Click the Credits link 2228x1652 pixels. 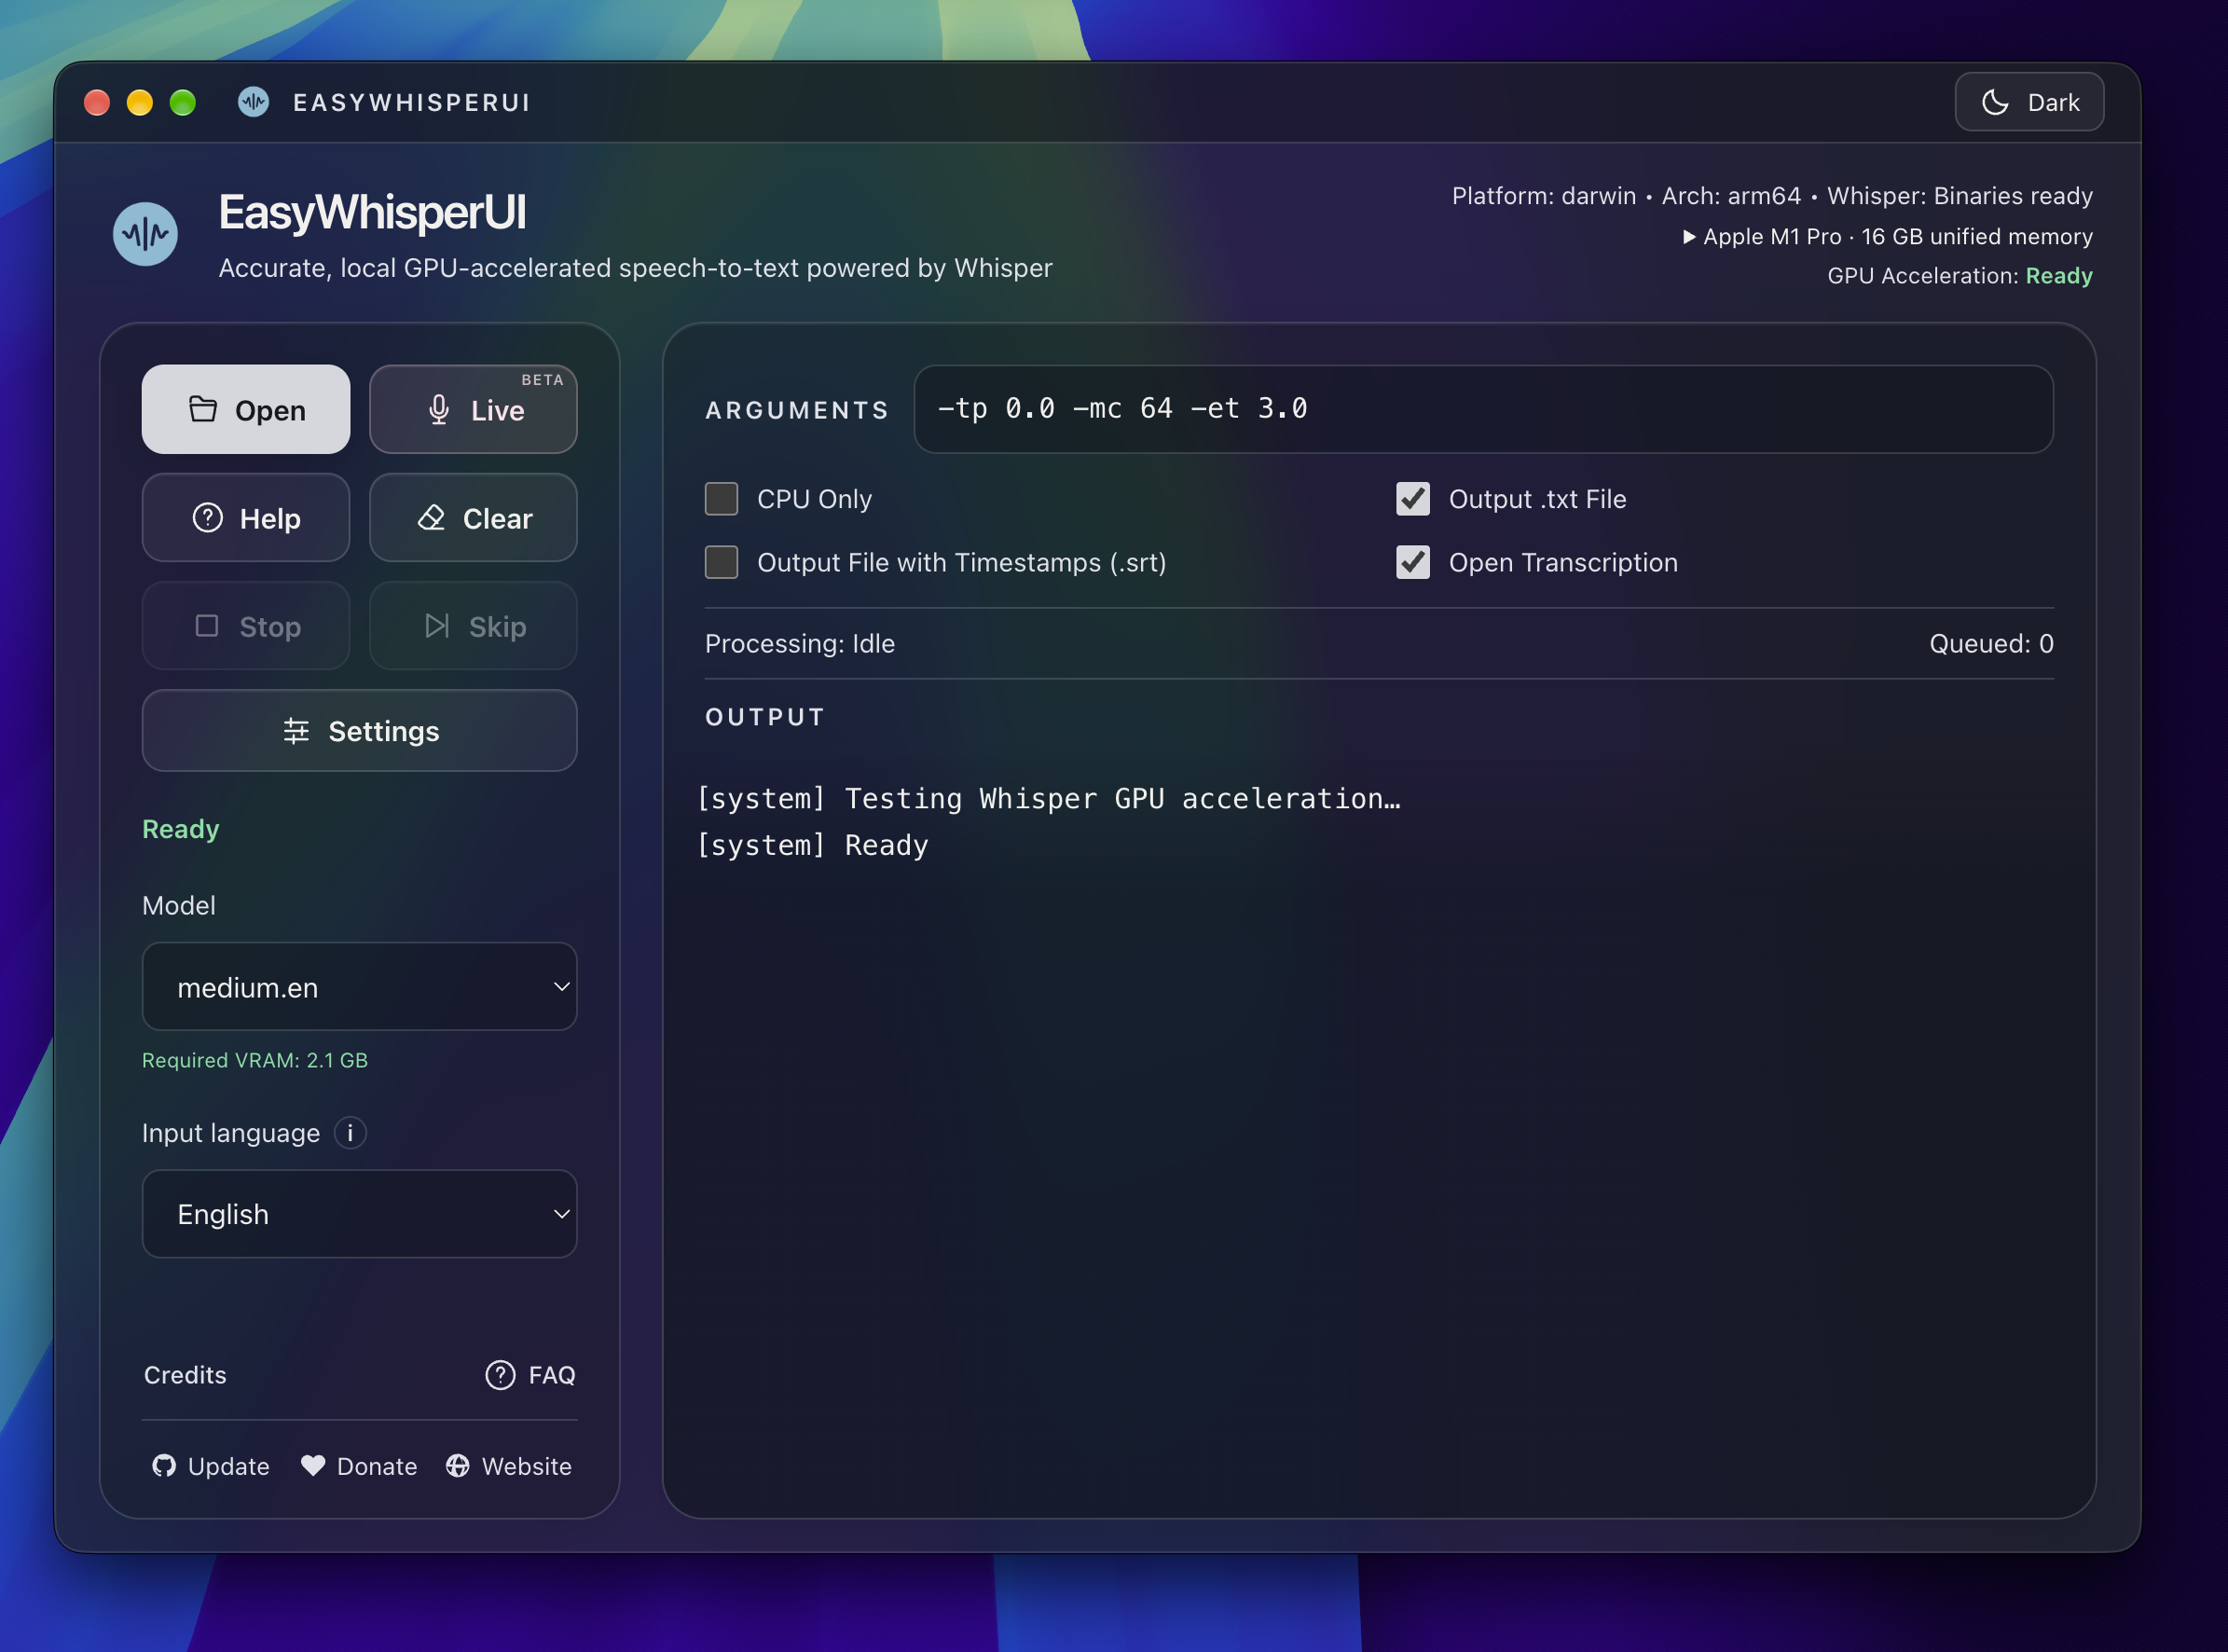click(185, 1375)
